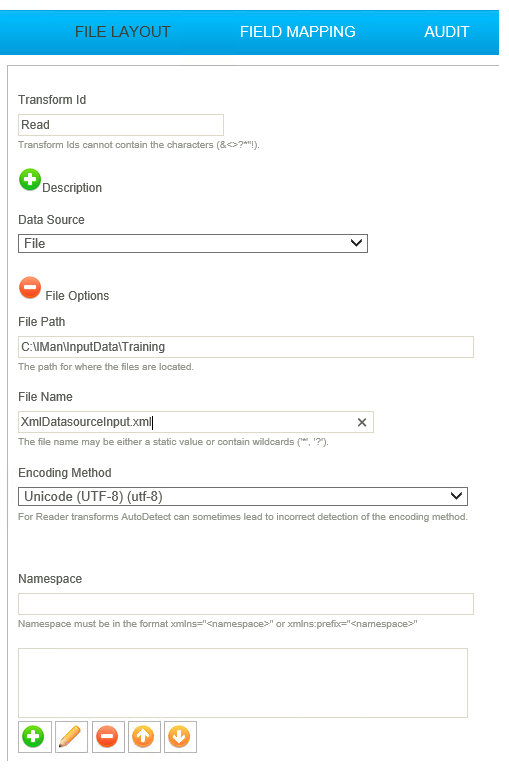
Task: Remove the selected namespace with the bottom red minus button
Action: pyautogui.click(x=108, y=737)
